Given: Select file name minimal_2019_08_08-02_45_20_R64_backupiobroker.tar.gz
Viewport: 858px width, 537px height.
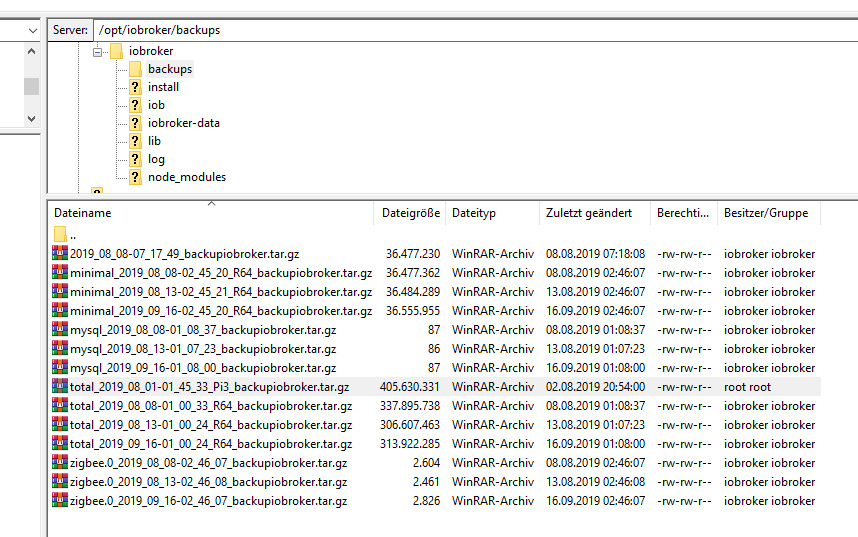Looking at the screenshot, I should [221, 273].
